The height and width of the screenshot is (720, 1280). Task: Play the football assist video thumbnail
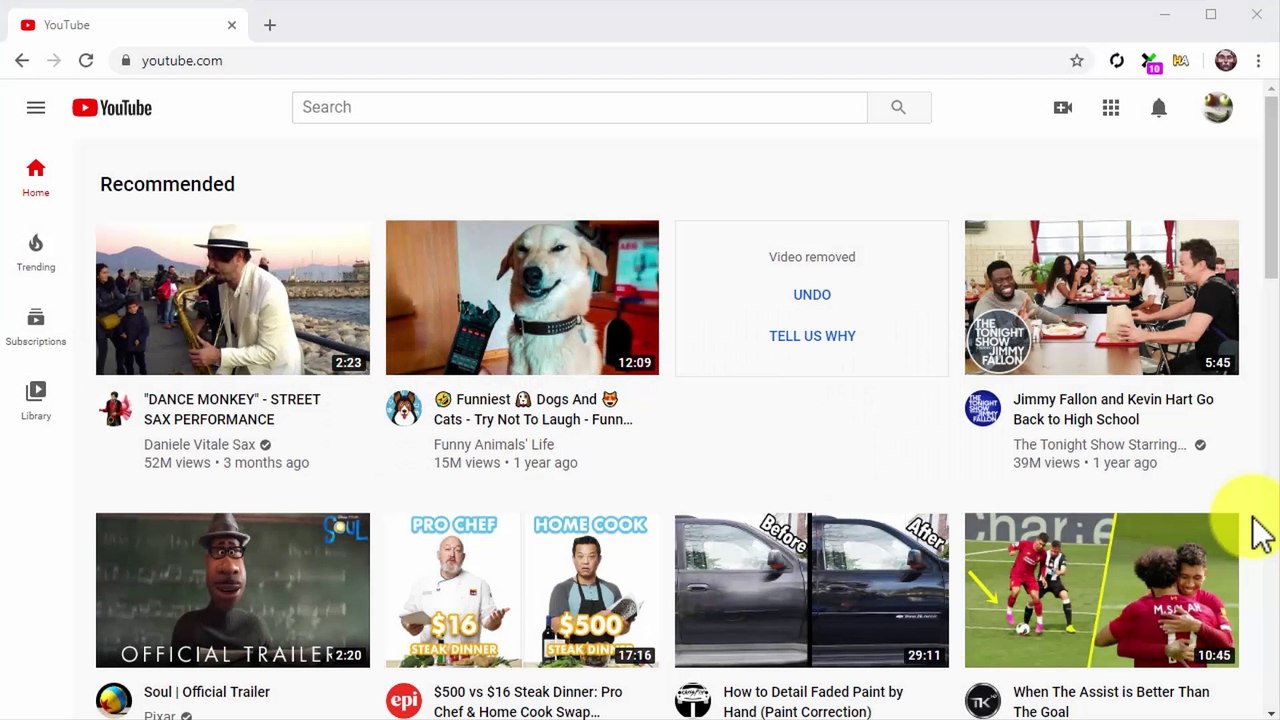coord(1102,590)
